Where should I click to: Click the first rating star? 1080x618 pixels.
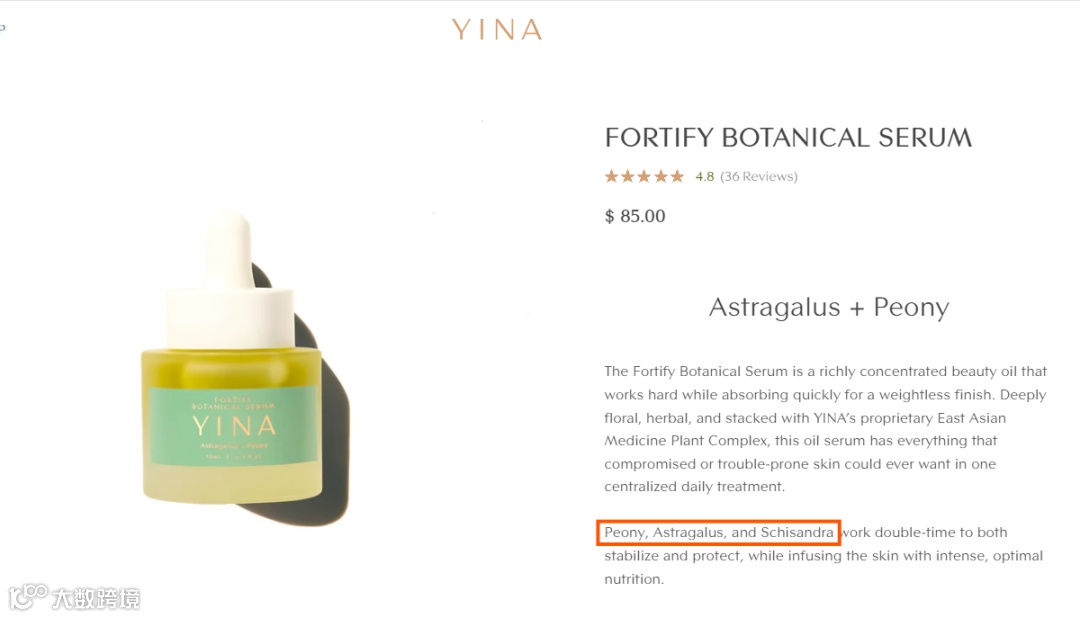point(611,176)
